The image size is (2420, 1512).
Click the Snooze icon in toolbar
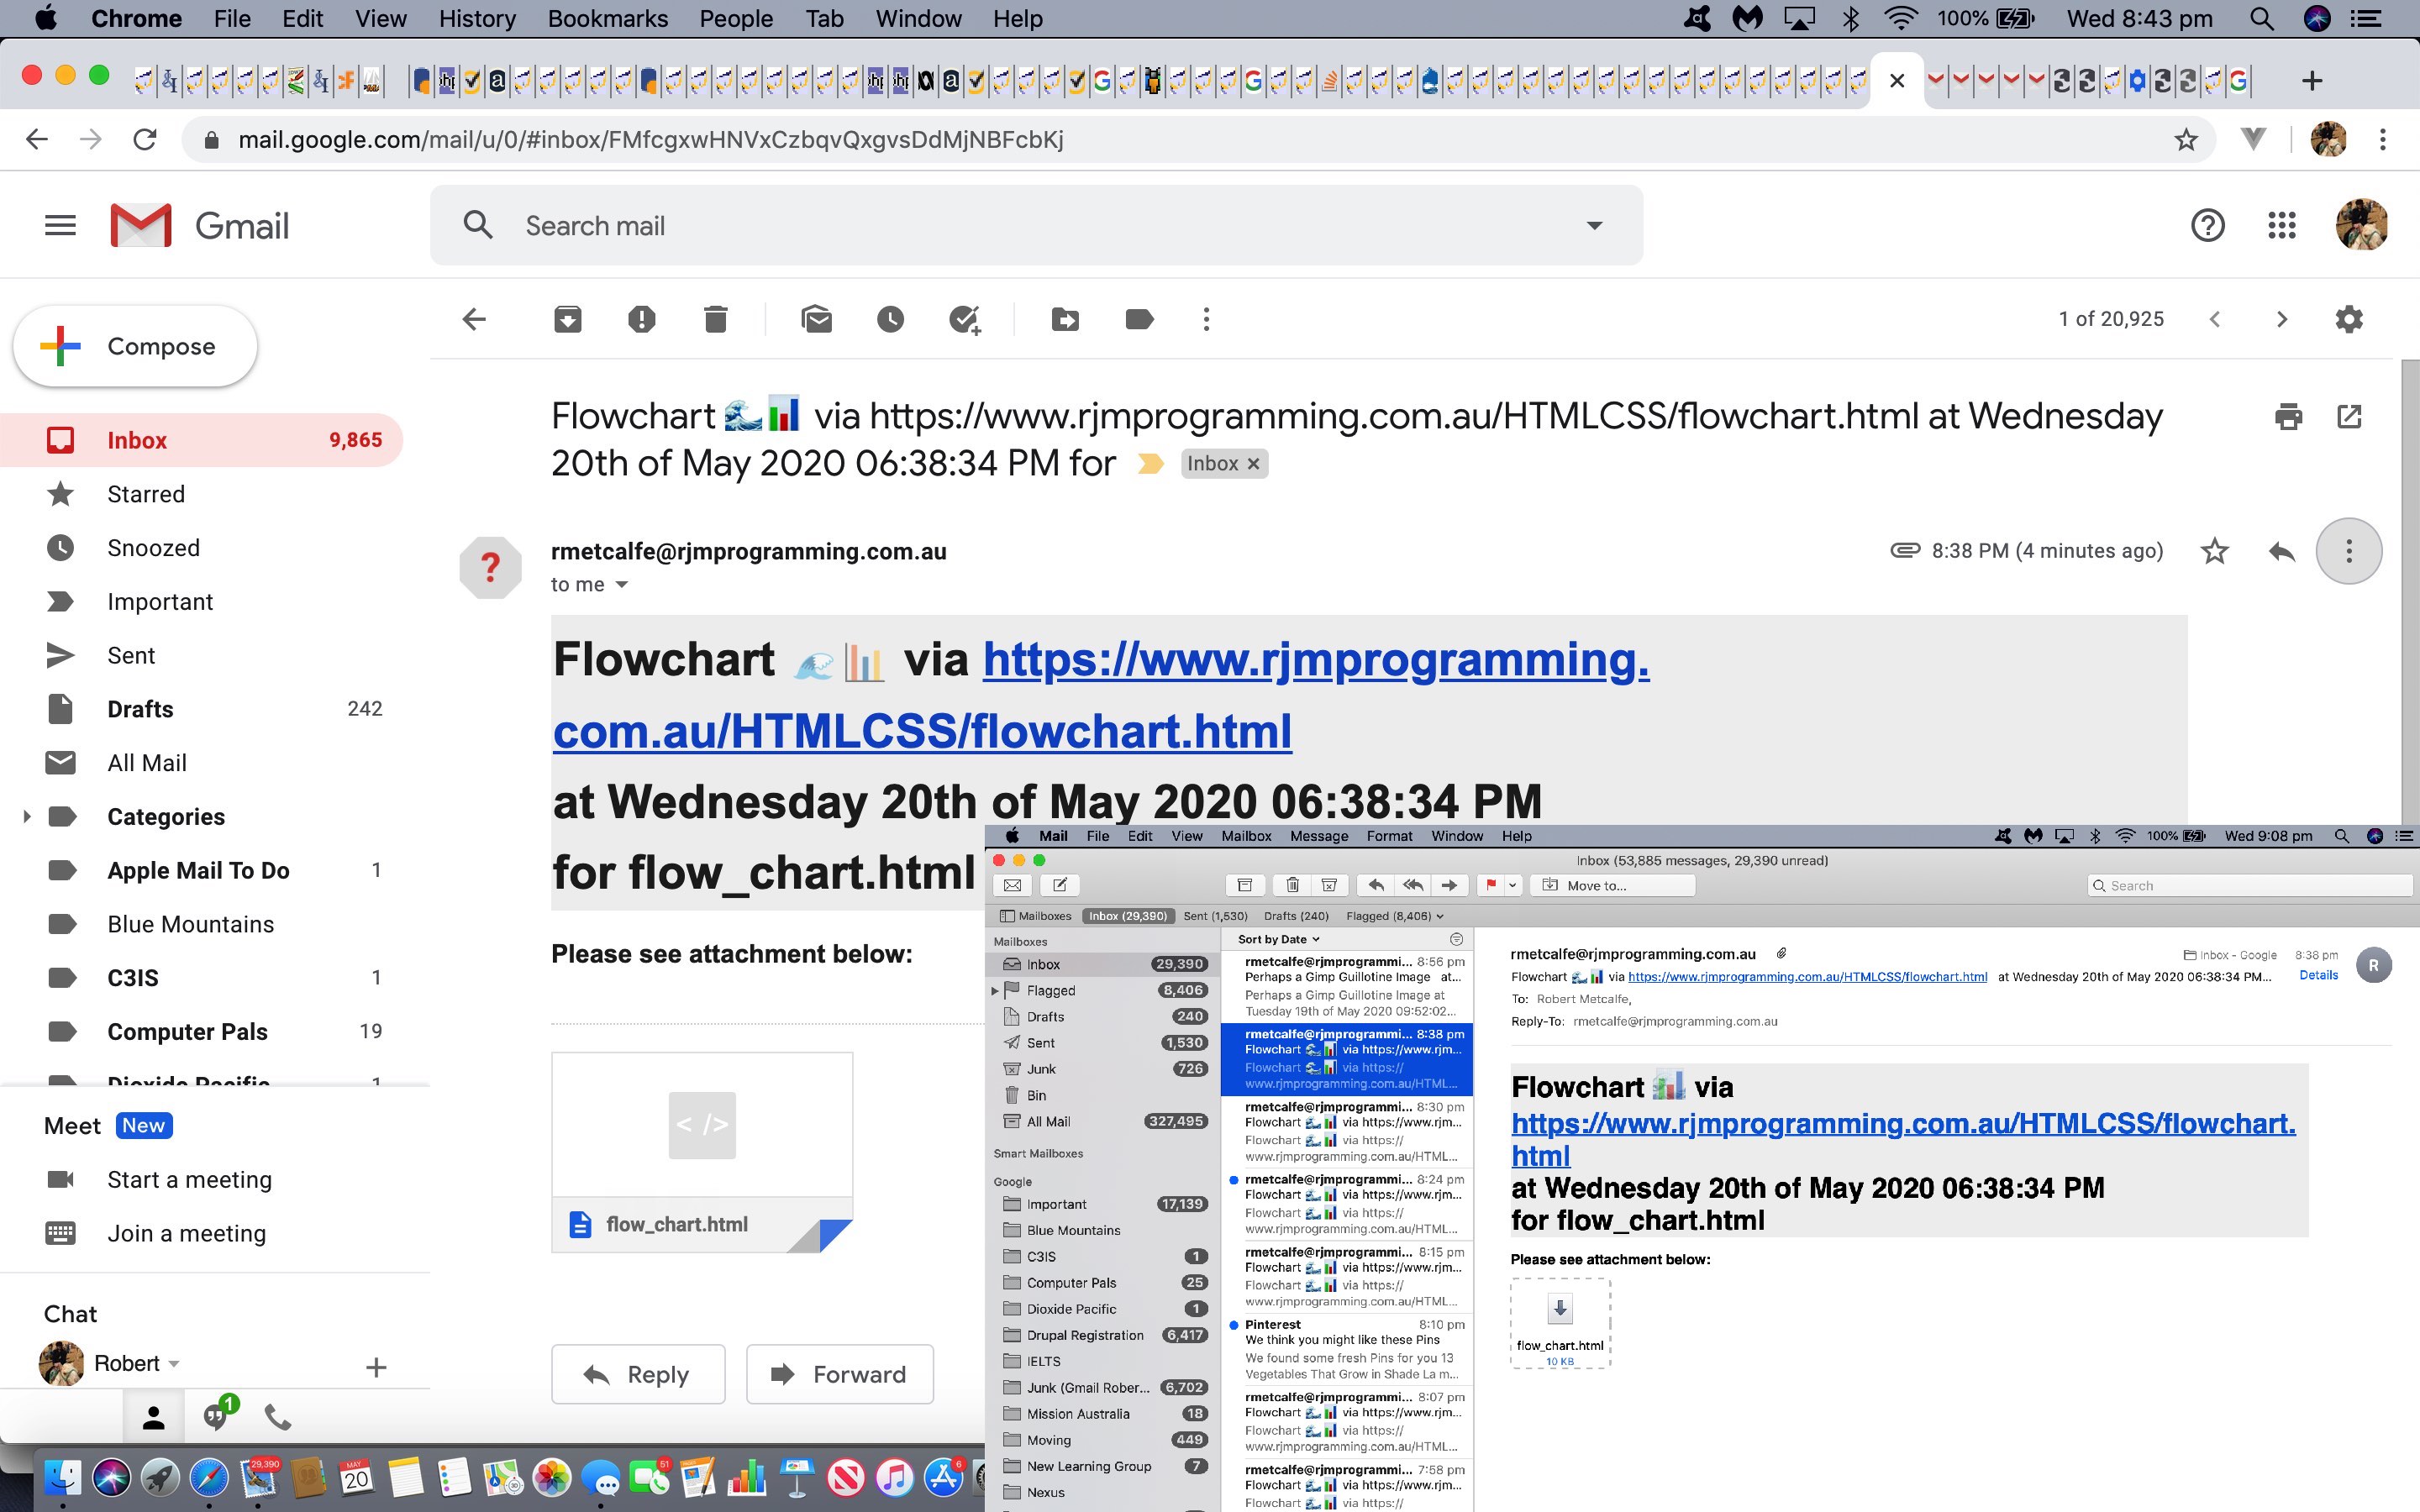point(891,318)
